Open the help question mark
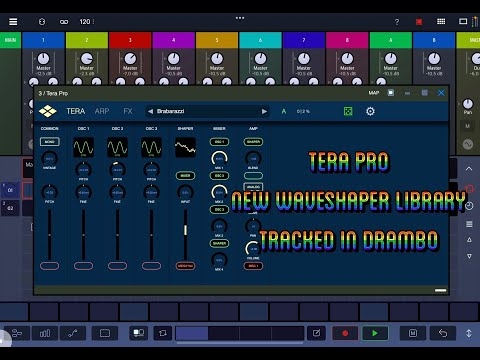 pyautogui.click(x=397, y=22)
